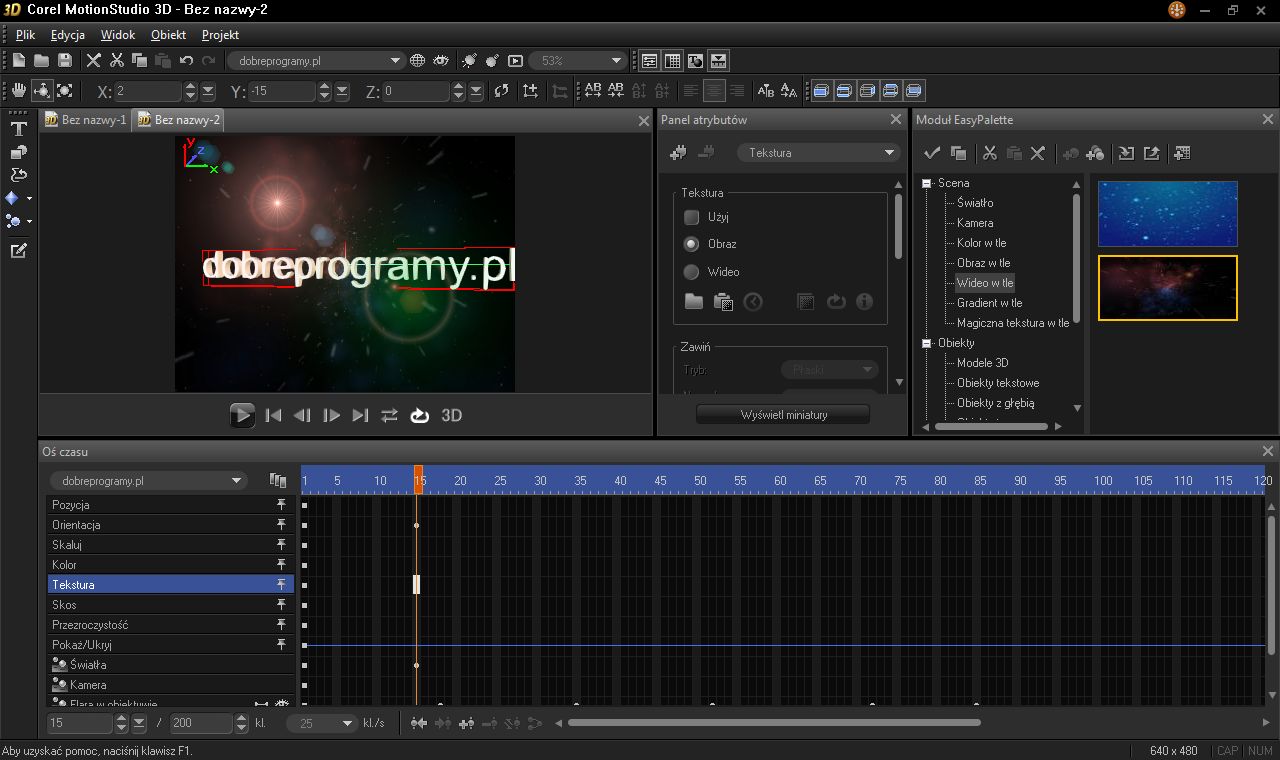Click the add plugin icon in attributes panel
The height and width of the screenshot is (760, 1280).
pyautogui.click(x=679, y=153)
